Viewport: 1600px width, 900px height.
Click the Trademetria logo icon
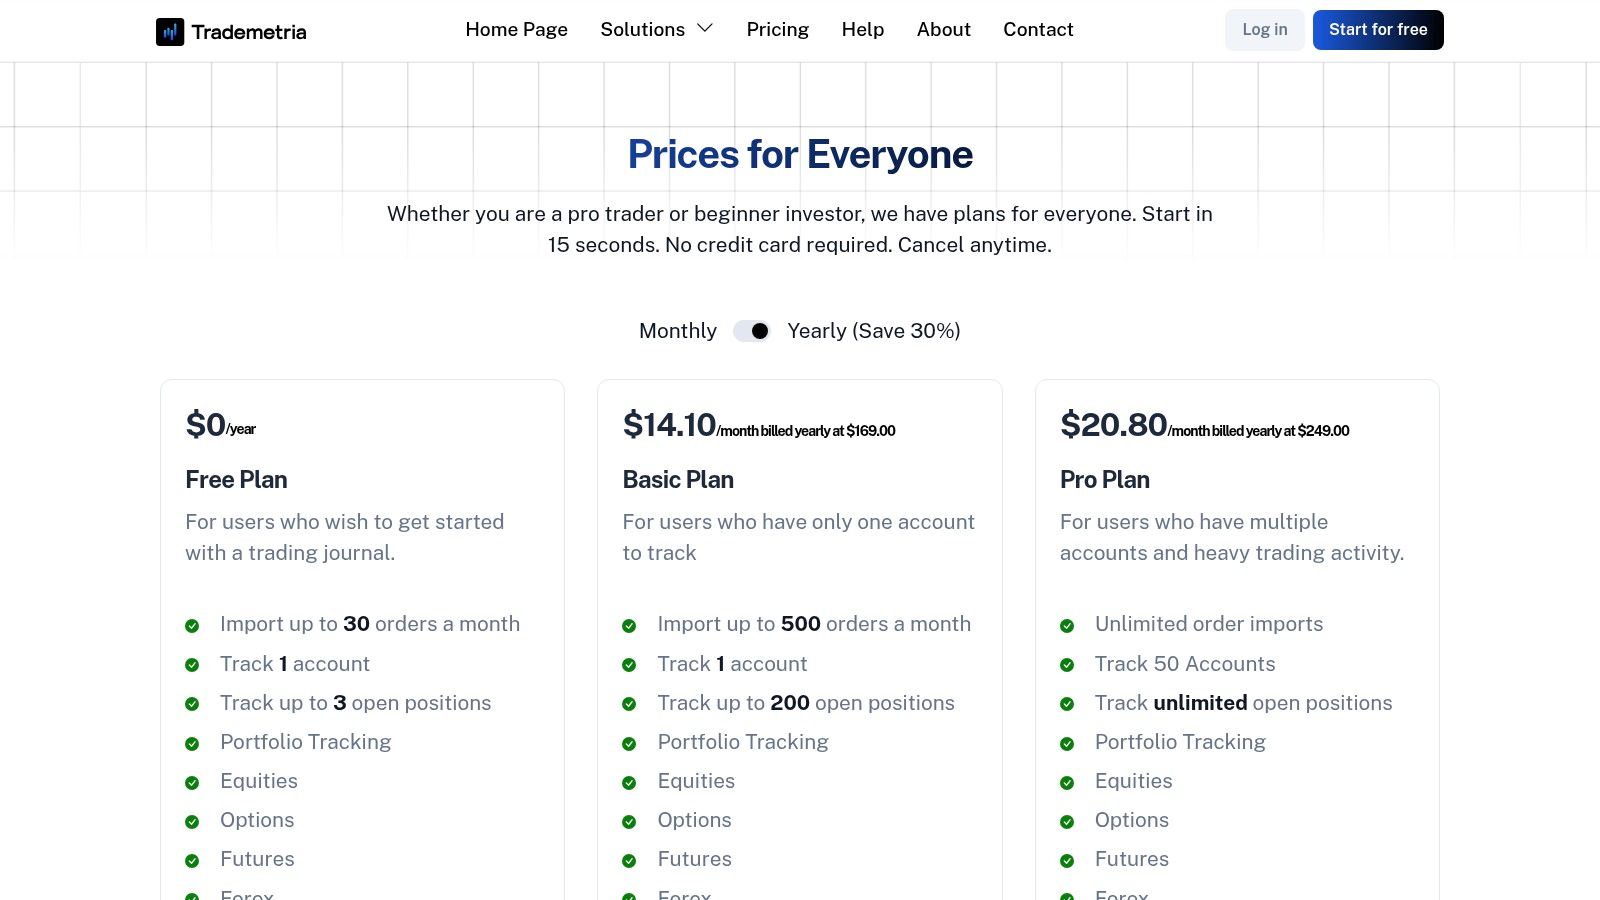(x=169, y=29)
